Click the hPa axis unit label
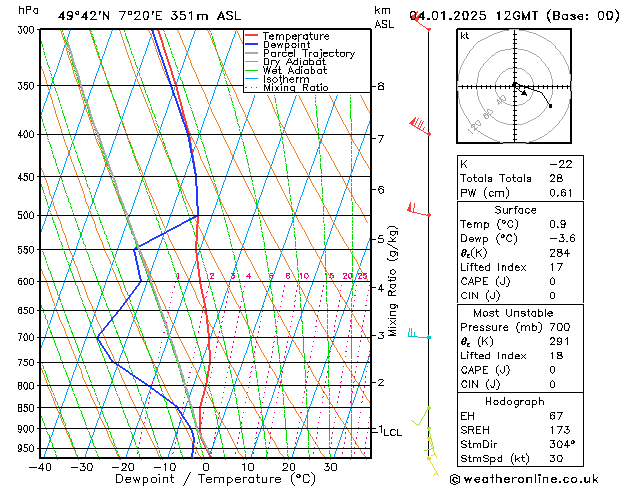The image size is (629, 486). tap(28, 10)
